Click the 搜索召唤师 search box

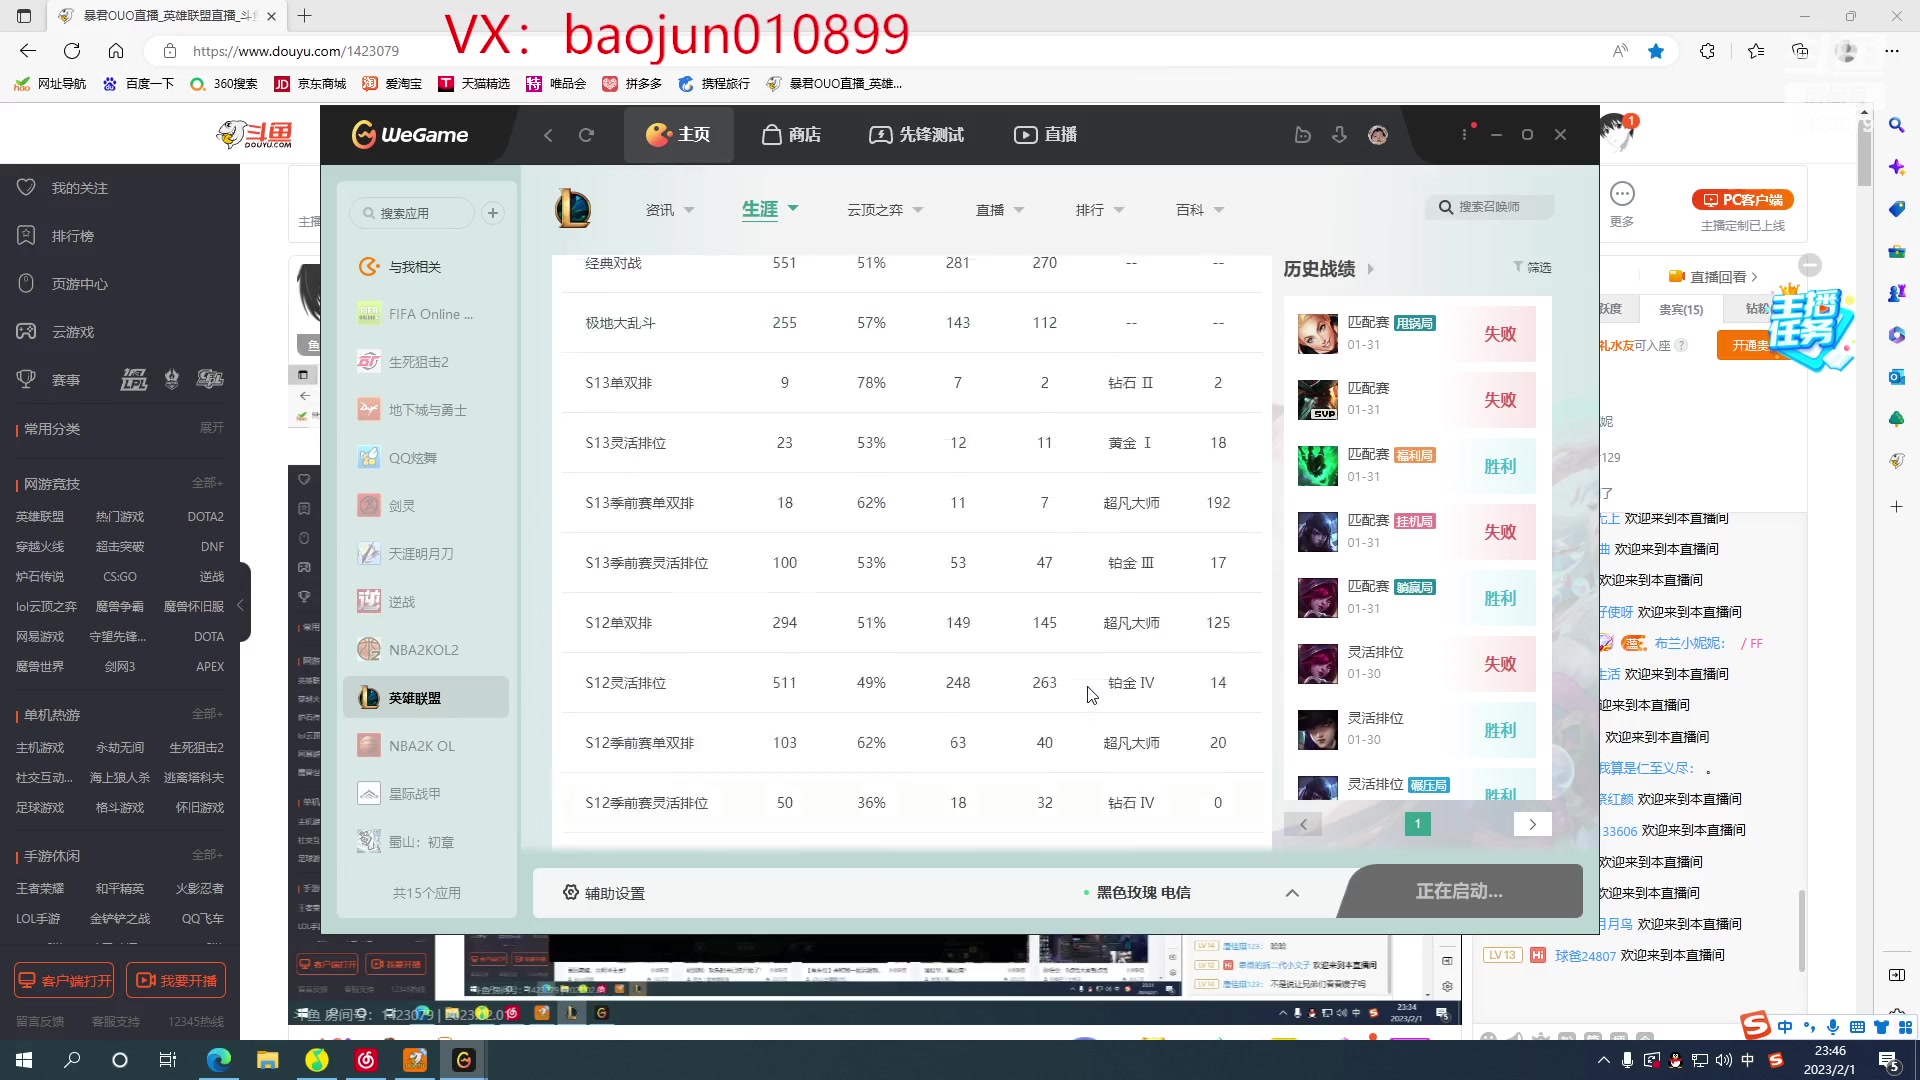click(1490, 207)
